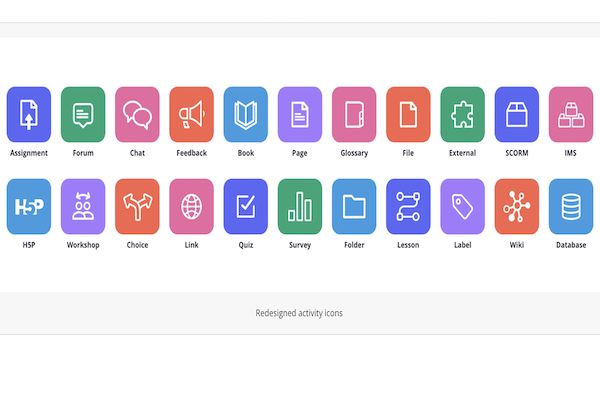Click the Link globe icon
600x400 pixels.
click(192, 206)
